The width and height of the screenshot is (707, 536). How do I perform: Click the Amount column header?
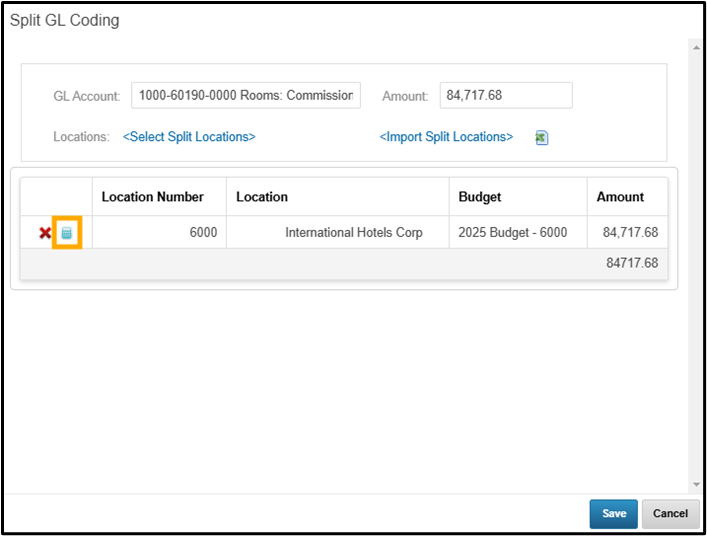[620, 197]
